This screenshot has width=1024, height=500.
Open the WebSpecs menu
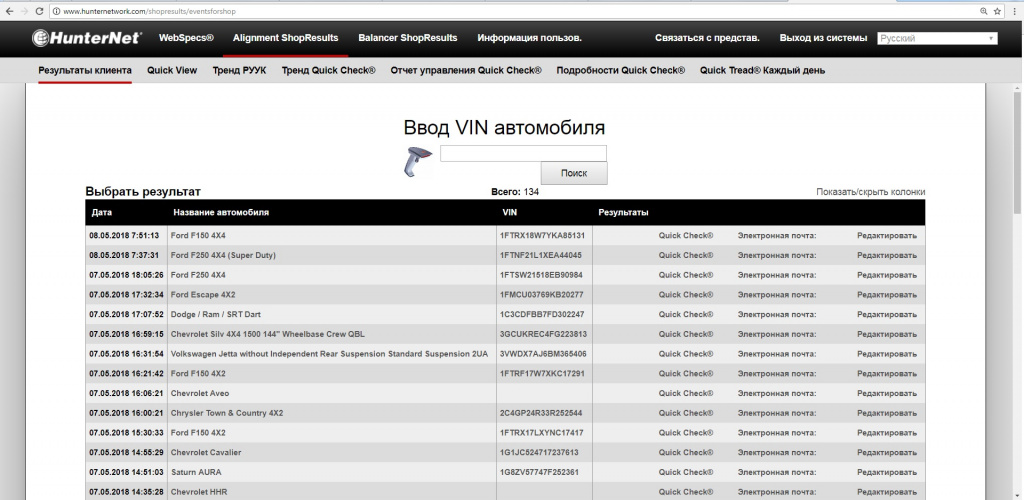click(186, 38)
